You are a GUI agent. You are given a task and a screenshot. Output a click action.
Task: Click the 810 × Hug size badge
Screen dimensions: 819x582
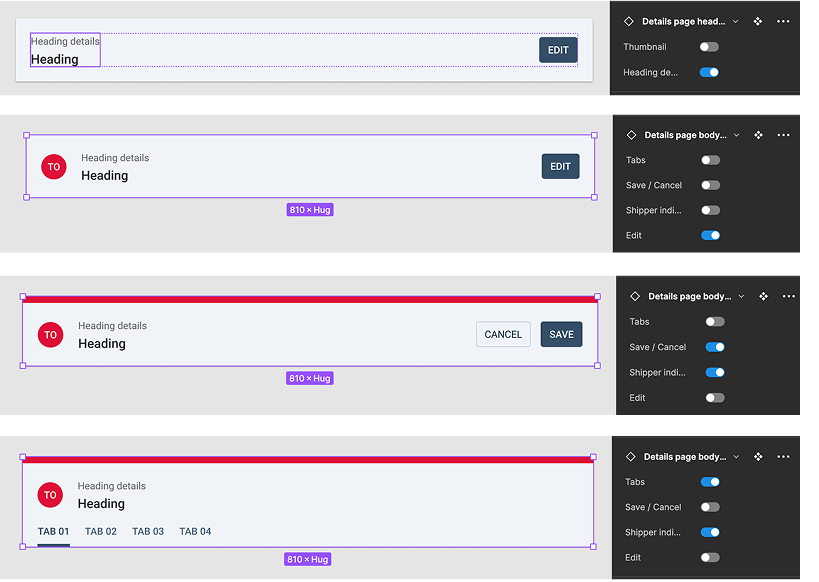click(309, 209)
